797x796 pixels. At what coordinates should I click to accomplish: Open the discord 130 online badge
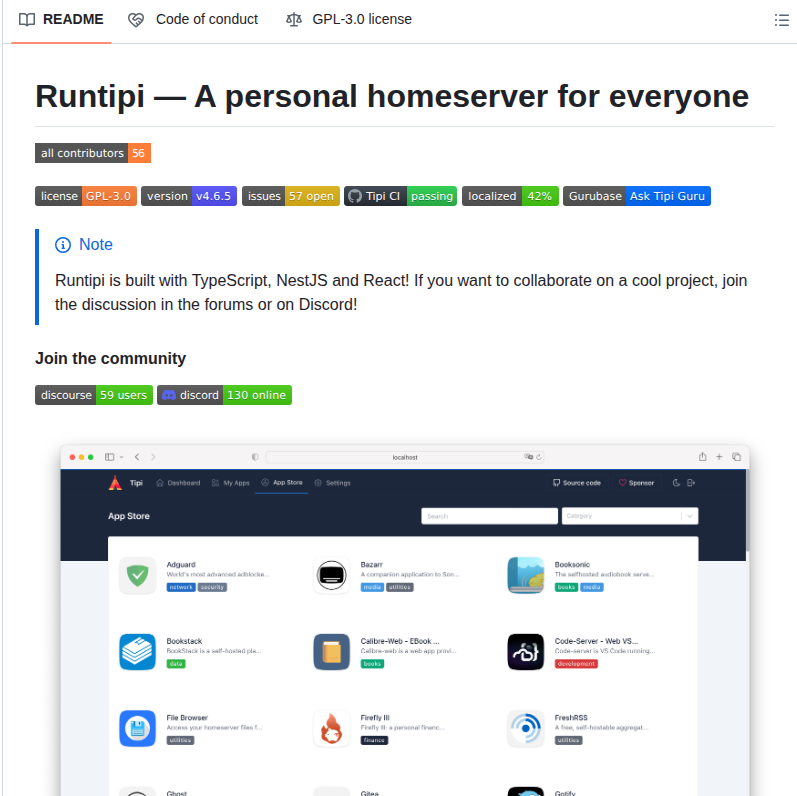click(224, 395)
